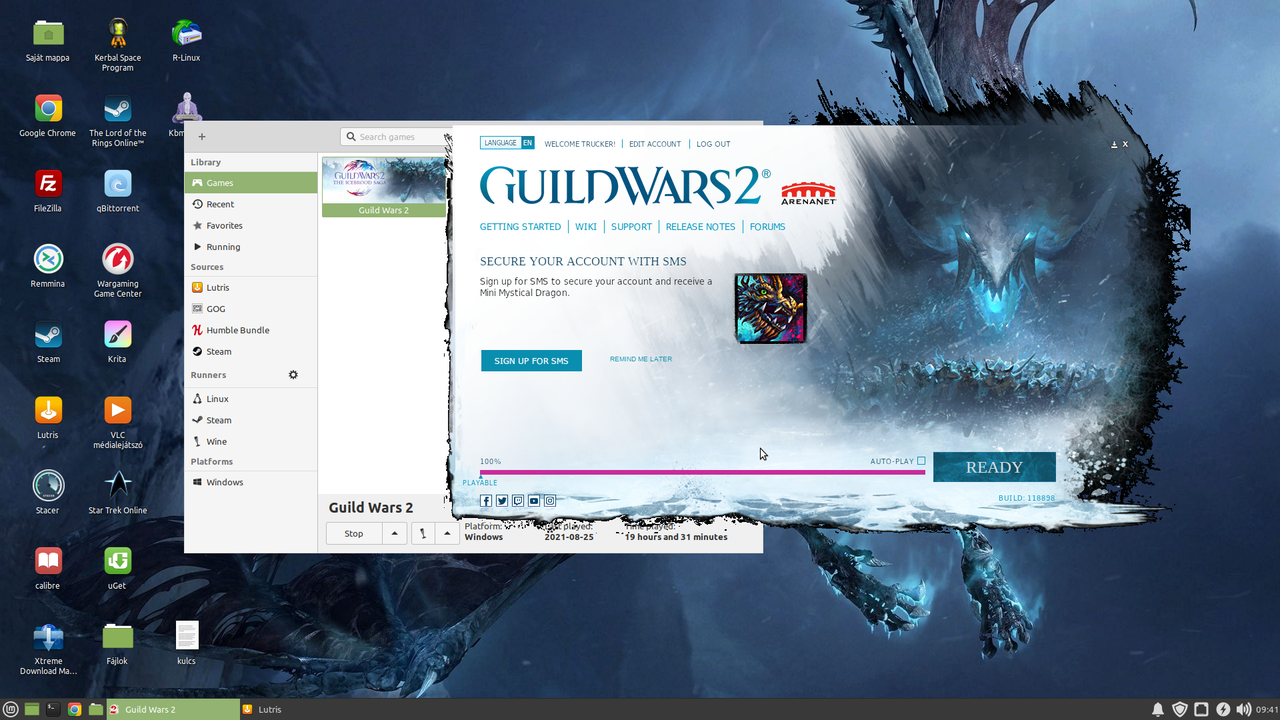Click the Mini Mystical Dragon image

(x=771, y=308)
